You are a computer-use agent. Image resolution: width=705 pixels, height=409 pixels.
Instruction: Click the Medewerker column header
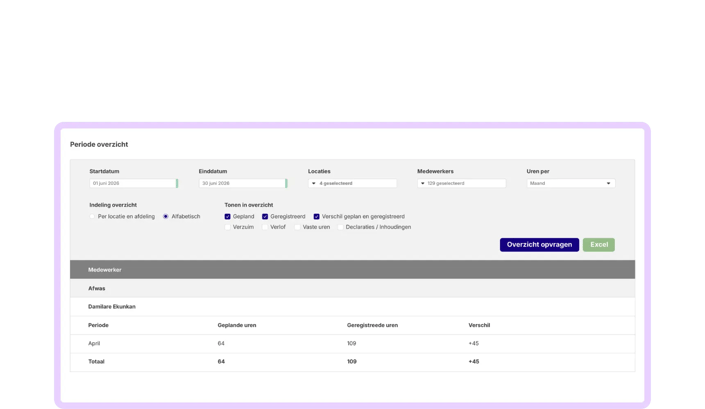pyautogui.click(x=105, y=270)
